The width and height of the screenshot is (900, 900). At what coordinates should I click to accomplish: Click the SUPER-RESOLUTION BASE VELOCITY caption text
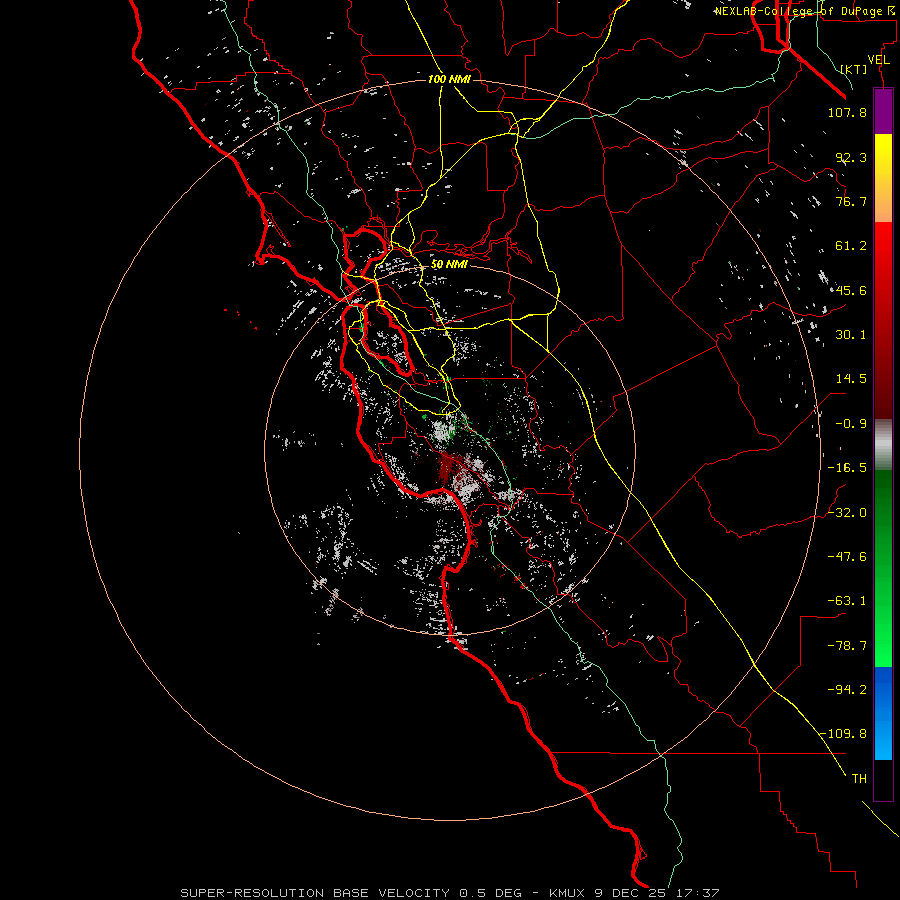[x=315, y=893]
